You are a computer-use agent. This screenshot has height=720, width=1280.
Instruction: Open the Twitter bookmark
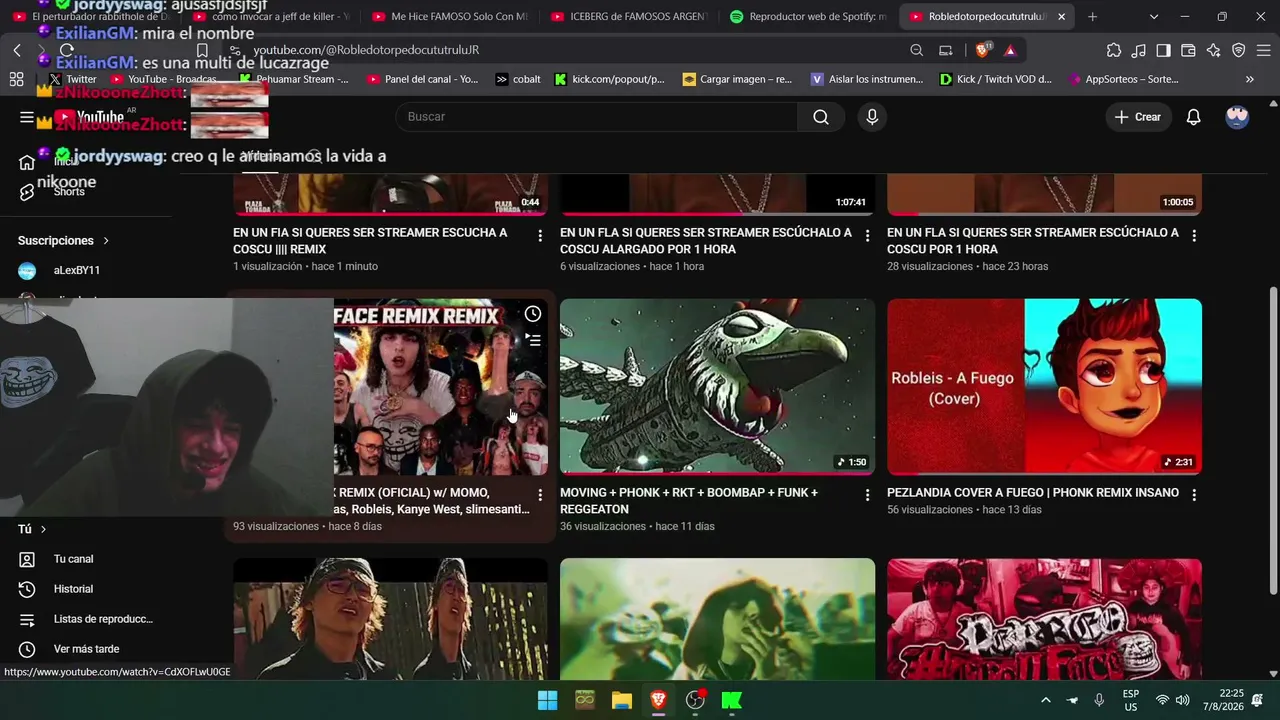click(x=73, y=79)
